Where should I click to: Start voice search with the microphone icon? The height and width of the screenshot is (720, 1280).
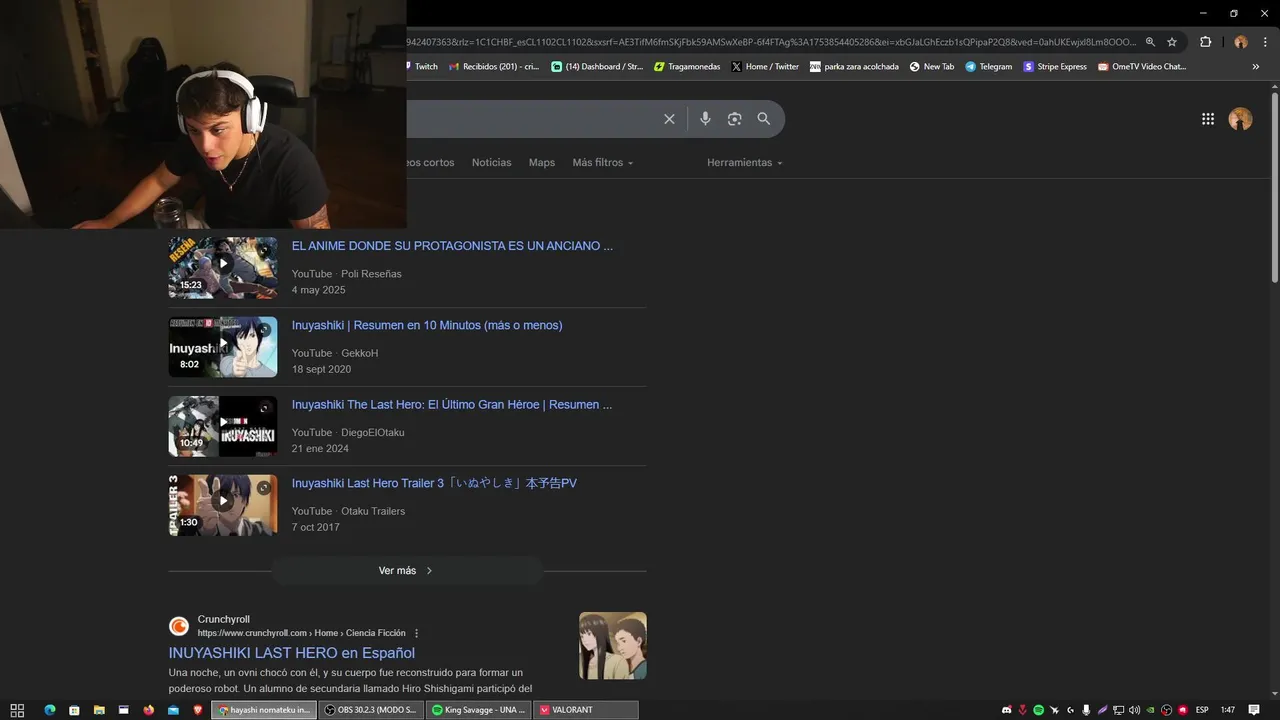[x=705, y=119]
